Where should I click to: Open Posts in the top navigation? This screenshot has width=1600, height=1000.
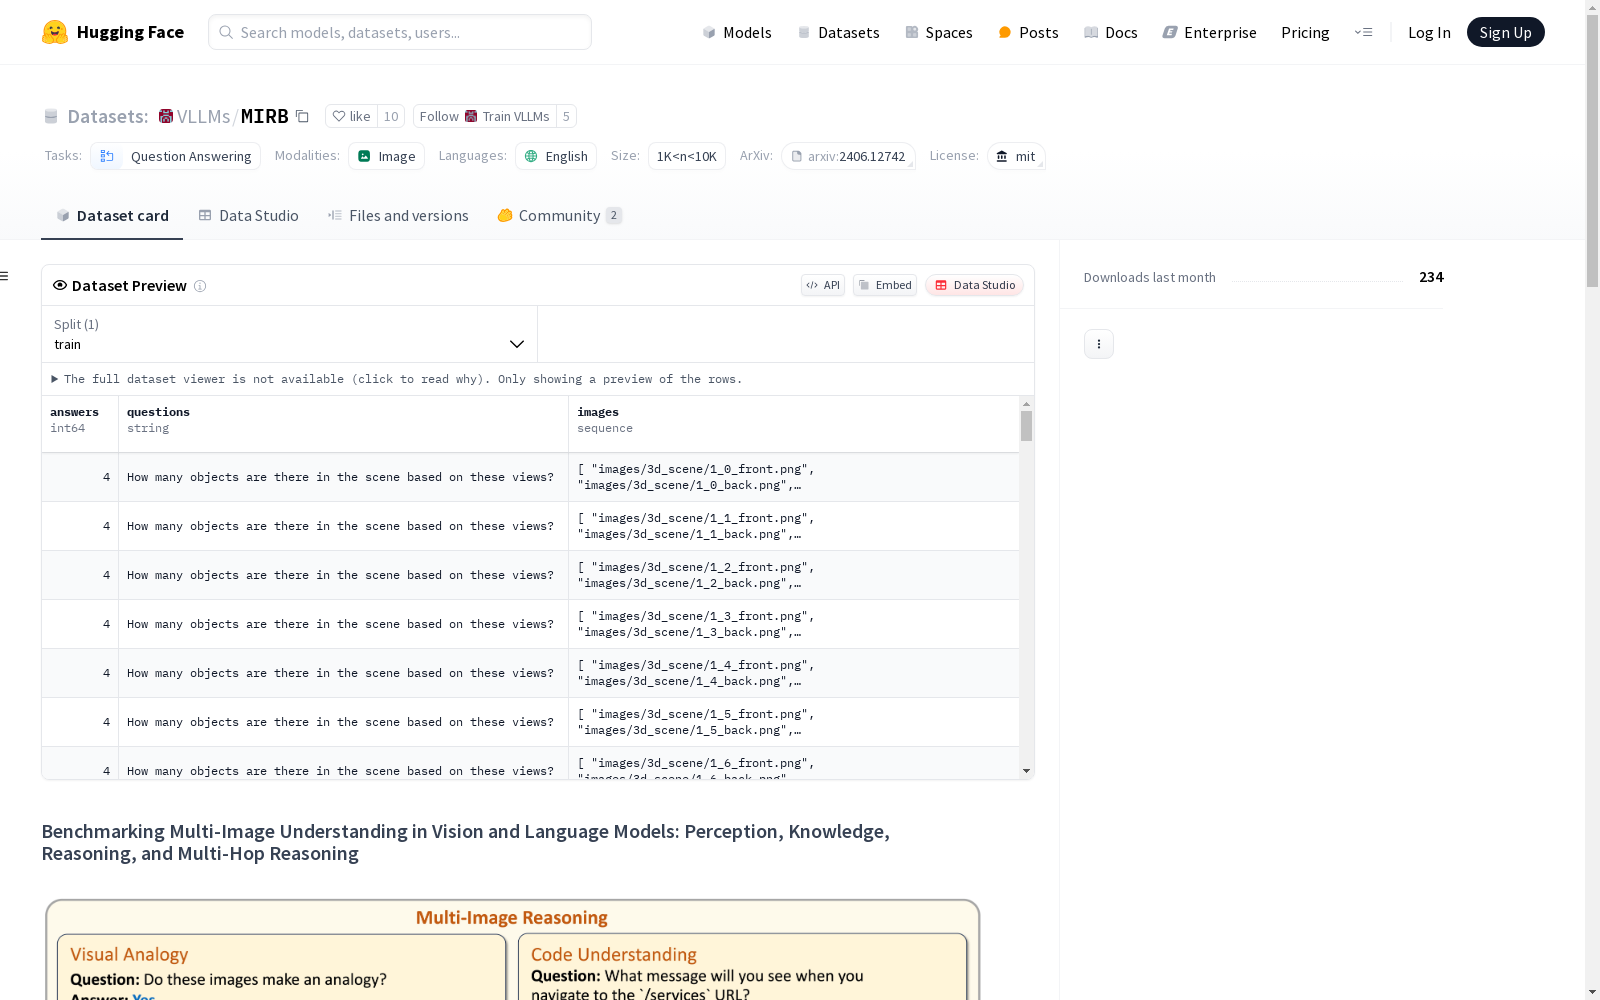1028,32
